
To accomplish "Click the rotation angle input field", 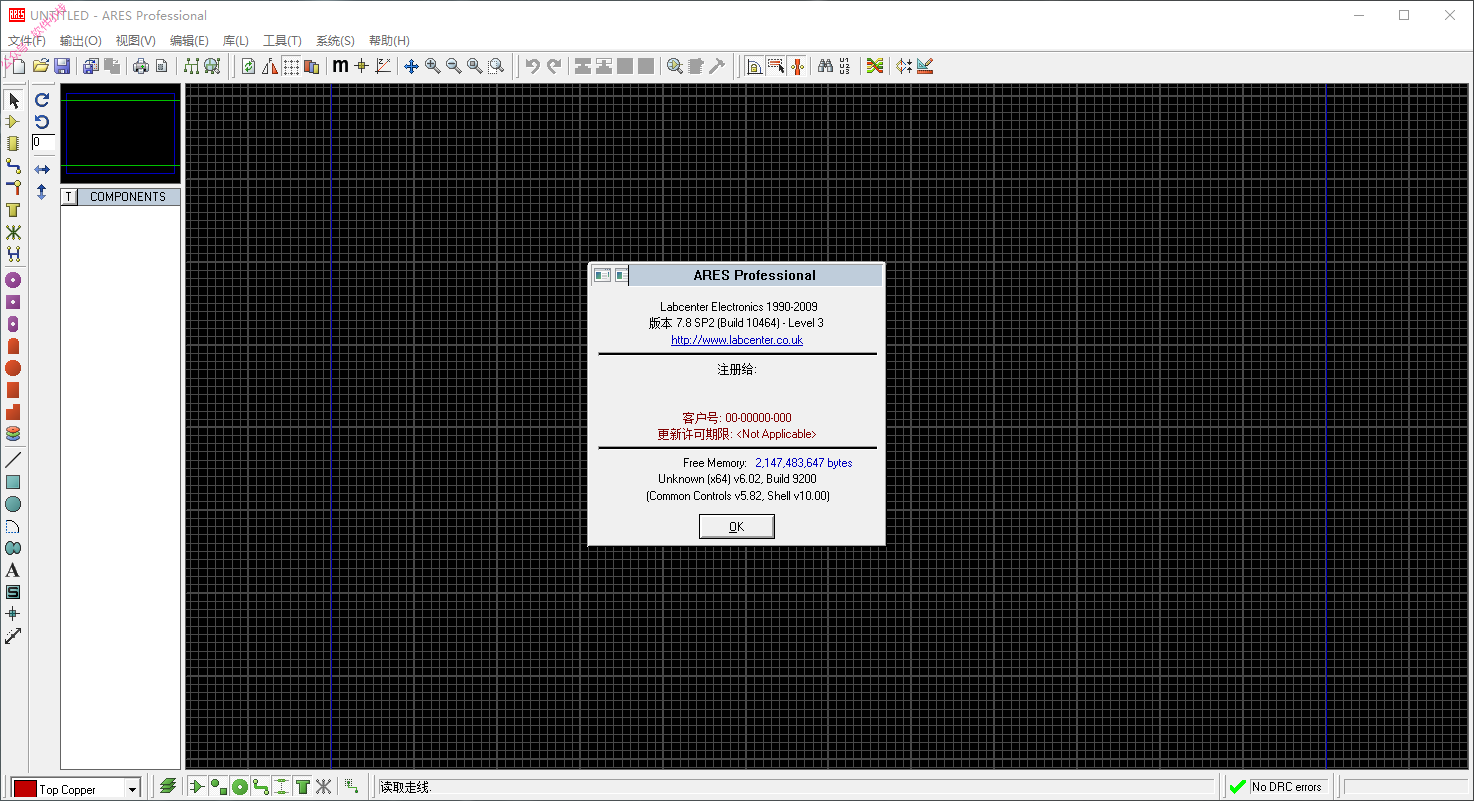I will (x=43, y=143).
